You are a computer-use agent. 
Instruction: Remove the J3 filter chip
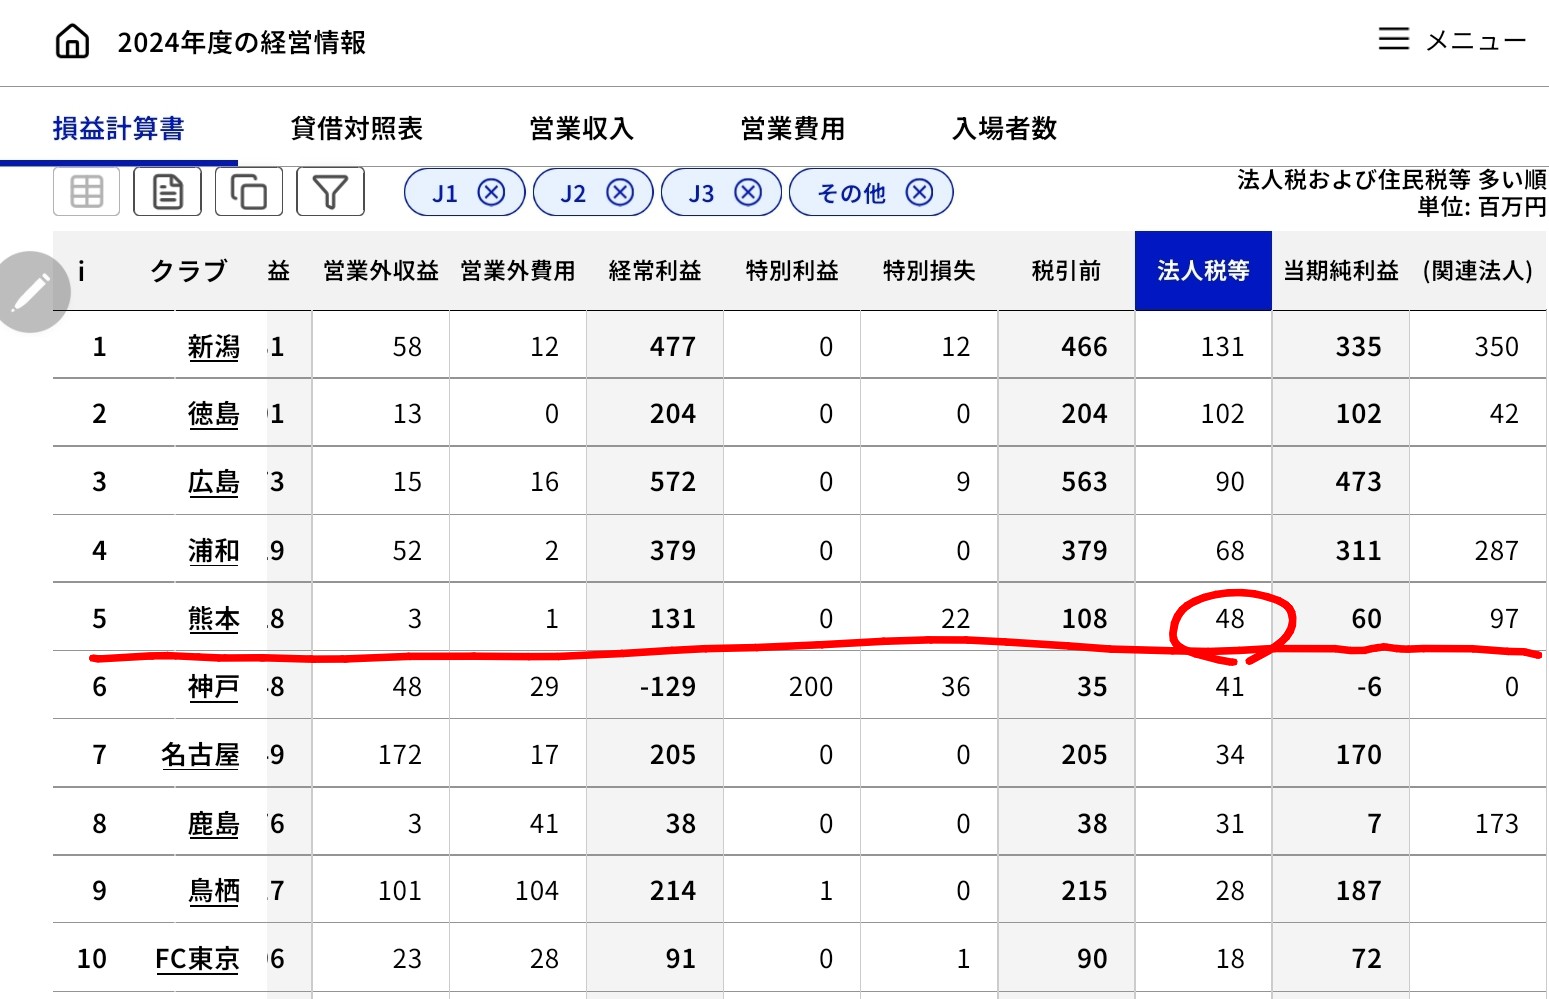click(748, 192)
